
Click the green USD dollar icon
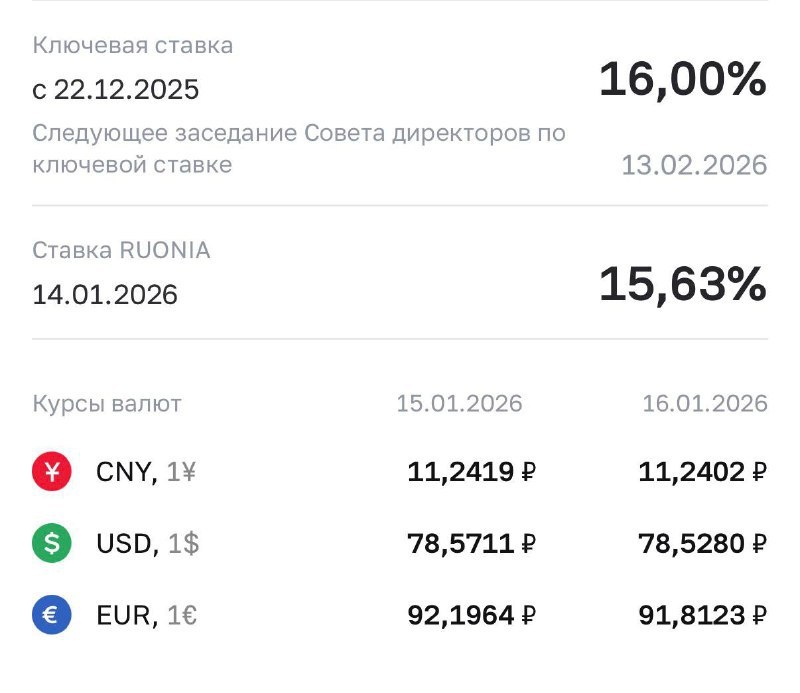52,544
